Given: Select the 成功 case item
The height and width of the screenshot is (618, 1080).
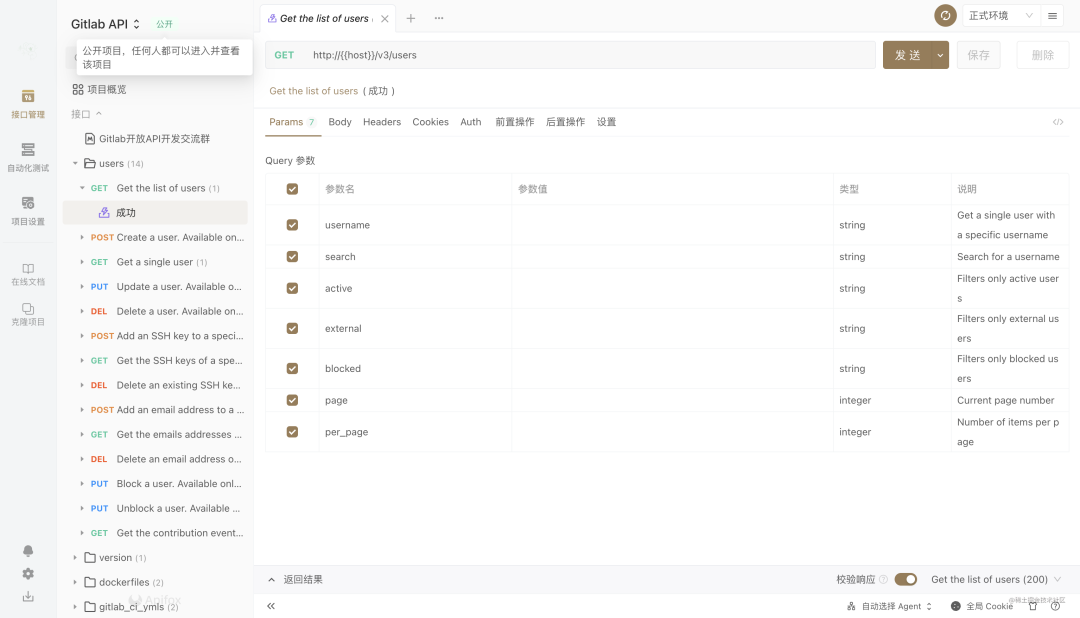Looking at the screenshot, I should point(155,213).
